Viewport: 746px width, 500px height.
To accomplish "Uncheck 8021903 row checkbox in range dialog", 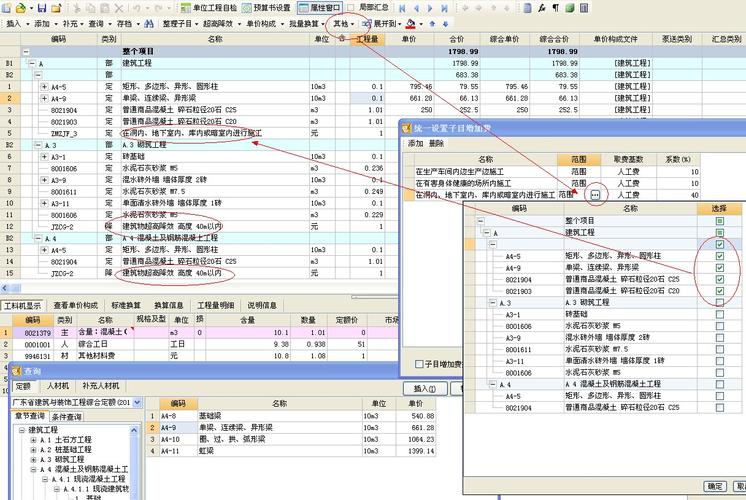I will (x=720, y=291).
